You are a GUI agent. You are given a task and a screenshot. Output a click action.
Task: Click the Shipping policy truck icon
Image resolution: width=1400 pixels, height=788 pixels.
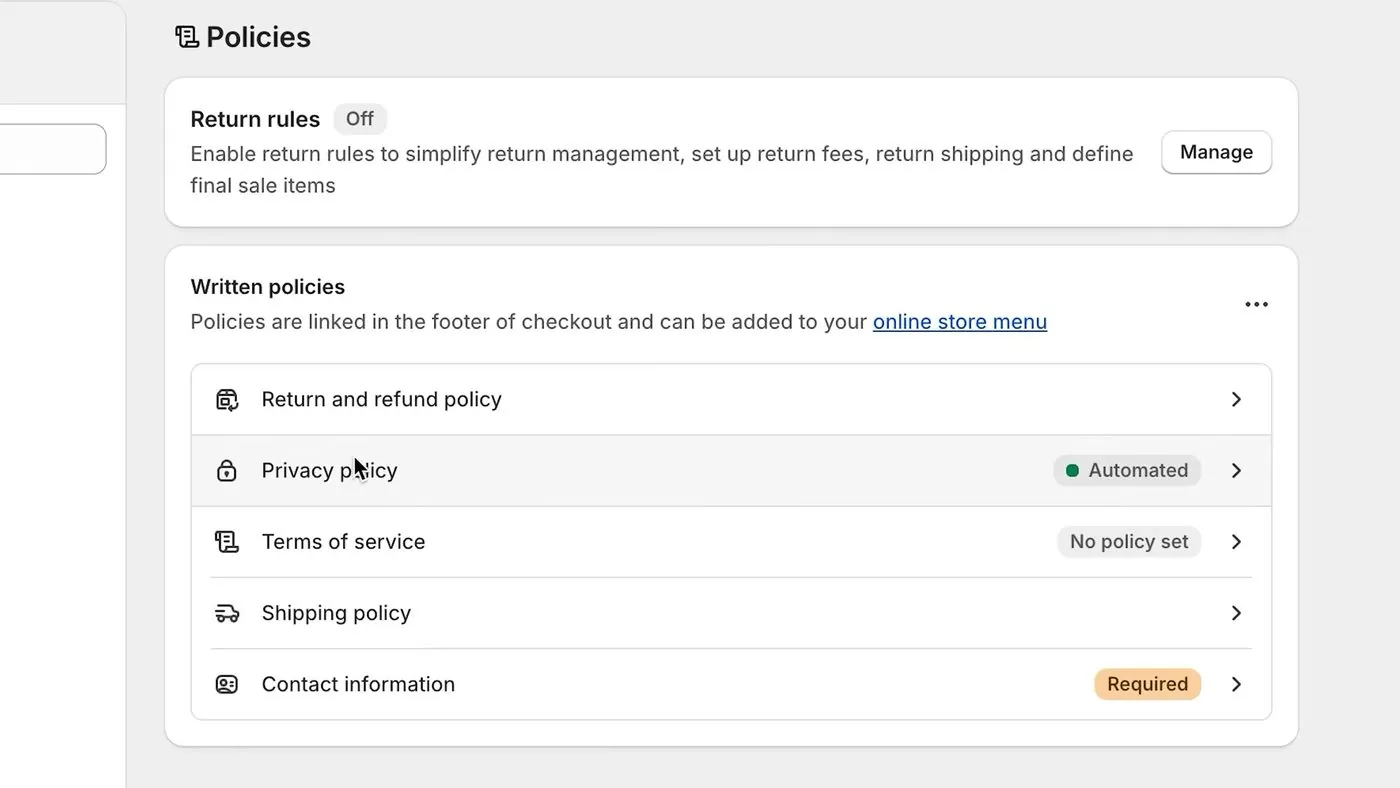227,613
